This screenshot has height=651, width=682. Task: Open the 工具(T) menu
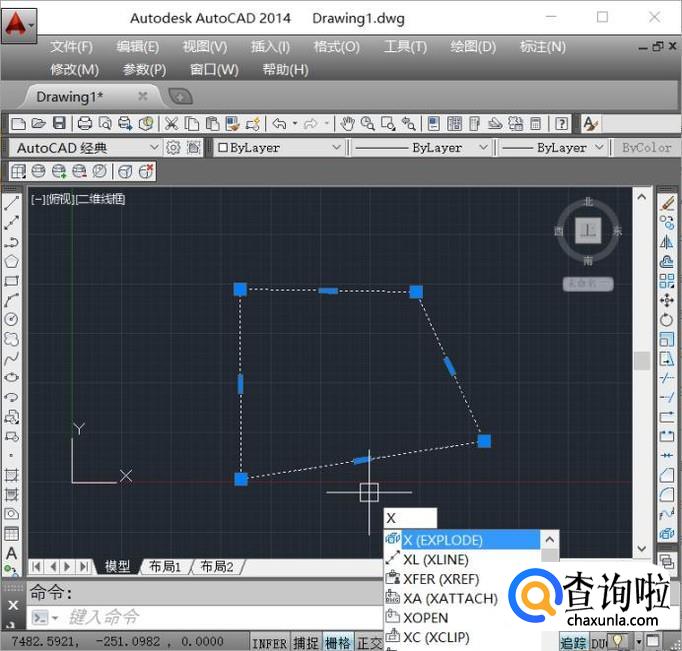click(x=405, y=47)
